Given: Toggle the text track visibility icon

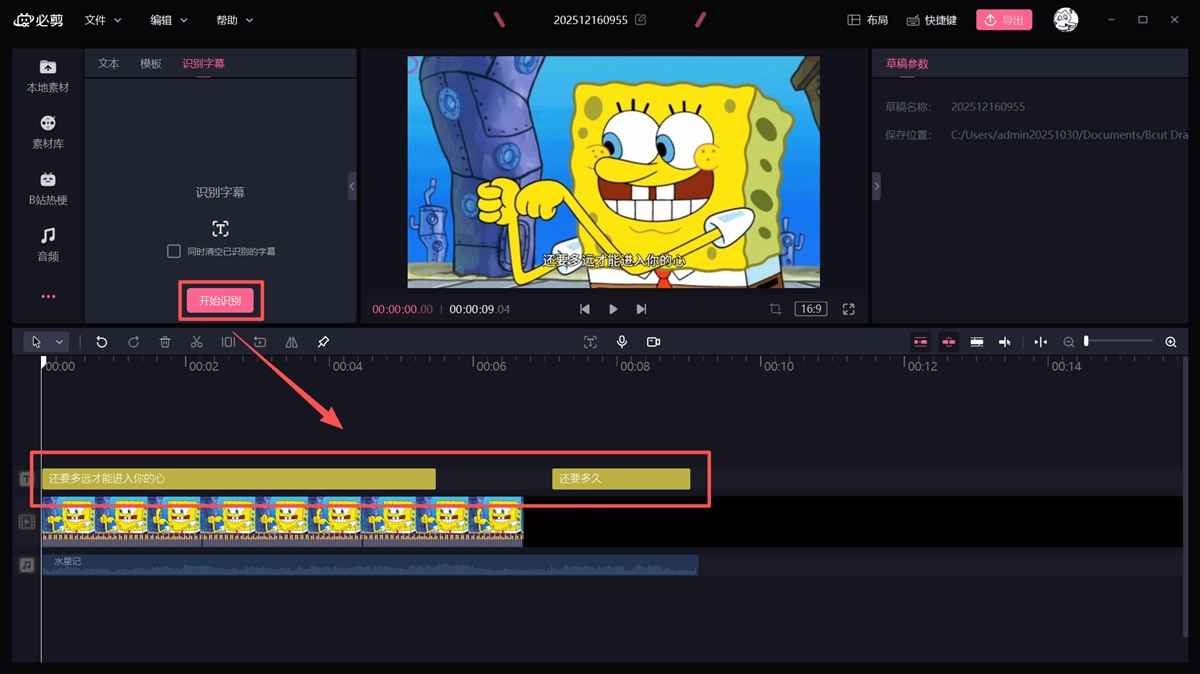Looking at the screenshot, I should click(x=27, y=479).
